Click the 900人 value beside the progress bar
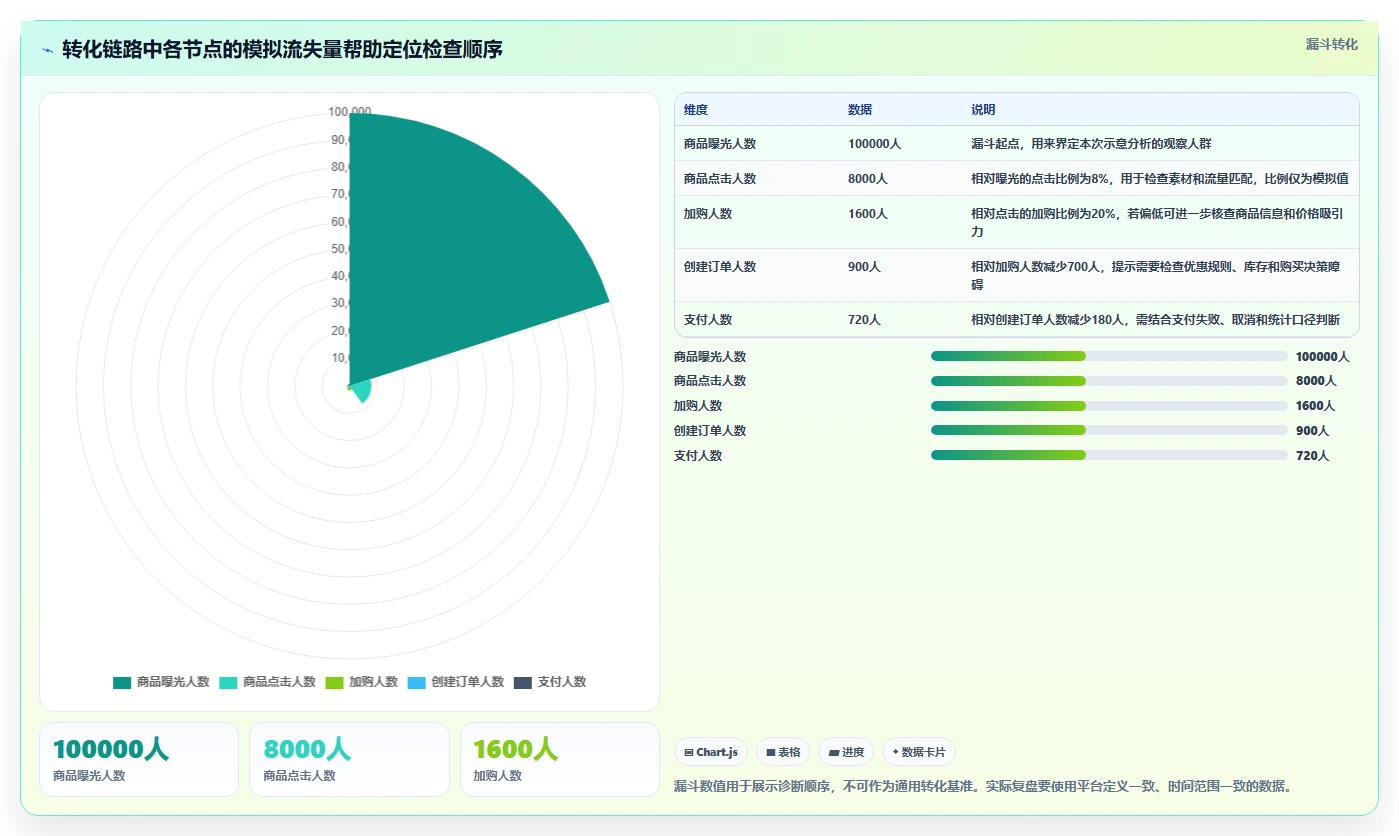The height and width of the screenshot is (836, 1399). 1312,431
